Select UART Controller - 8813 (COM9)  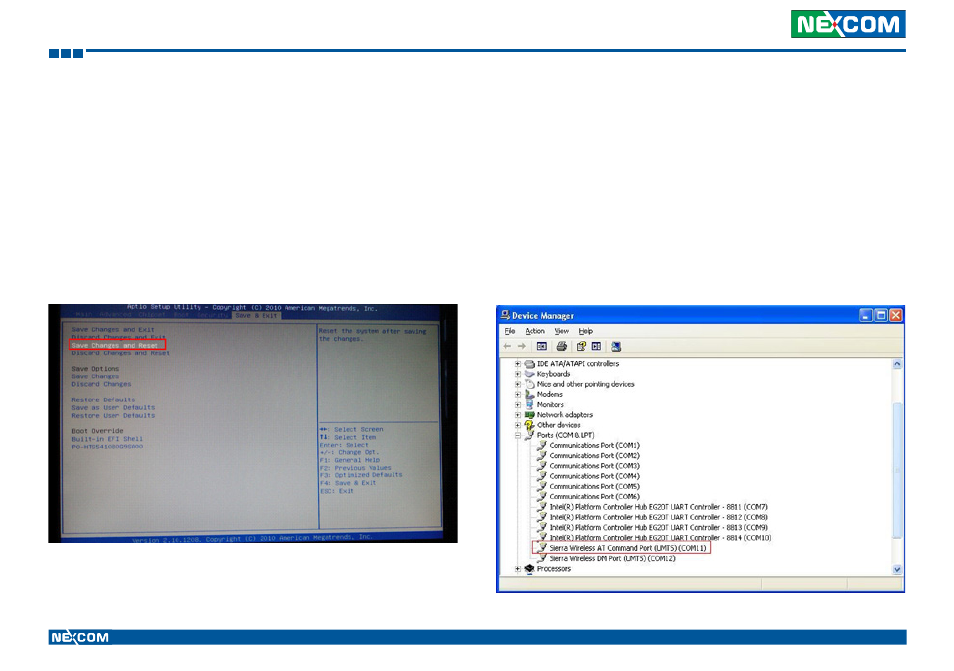point(658,527)
